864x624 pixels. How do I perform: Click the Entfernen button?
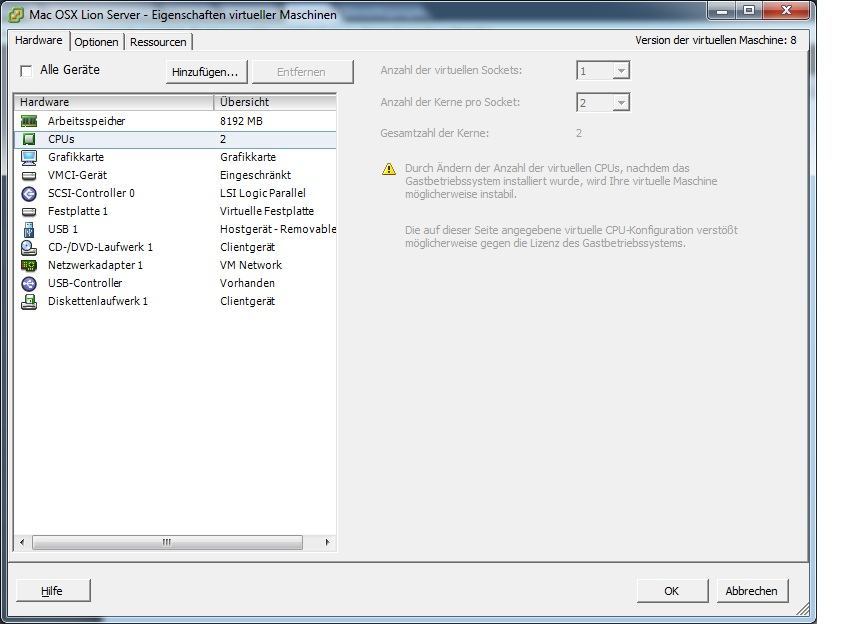[301, 72]
